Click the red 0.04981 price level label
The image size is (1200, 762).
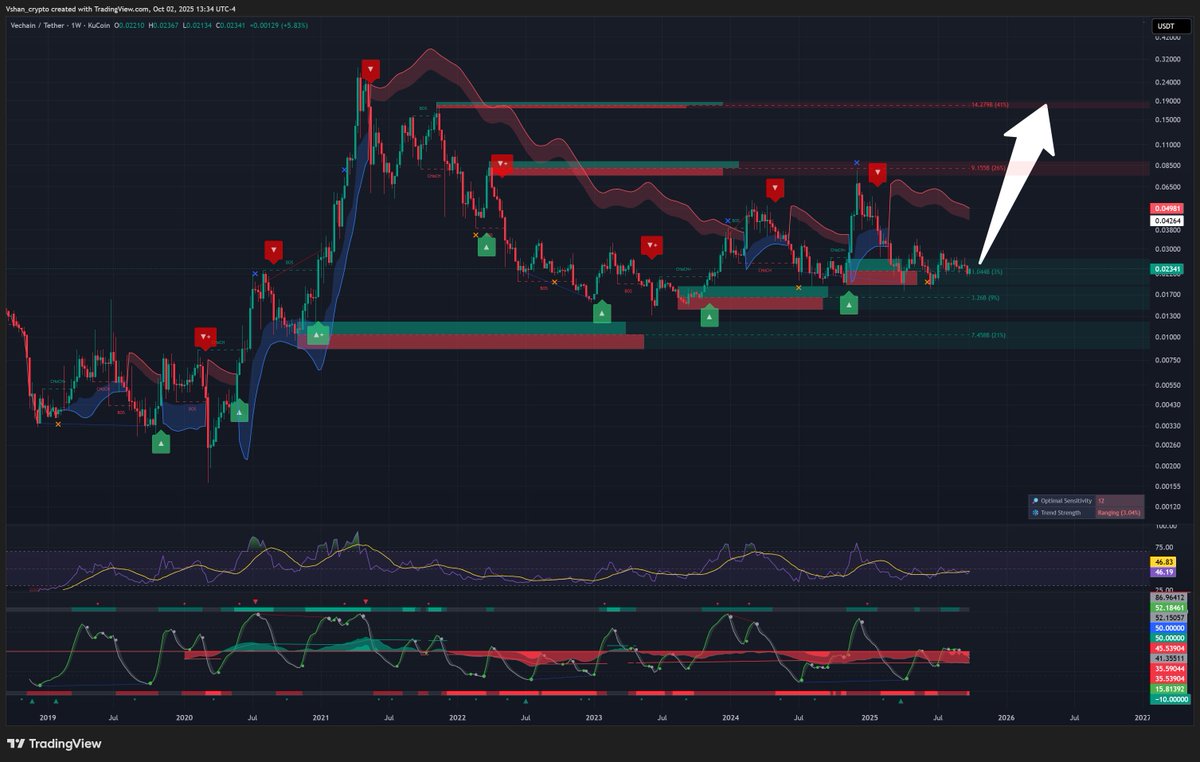(x=1167, y=210)
